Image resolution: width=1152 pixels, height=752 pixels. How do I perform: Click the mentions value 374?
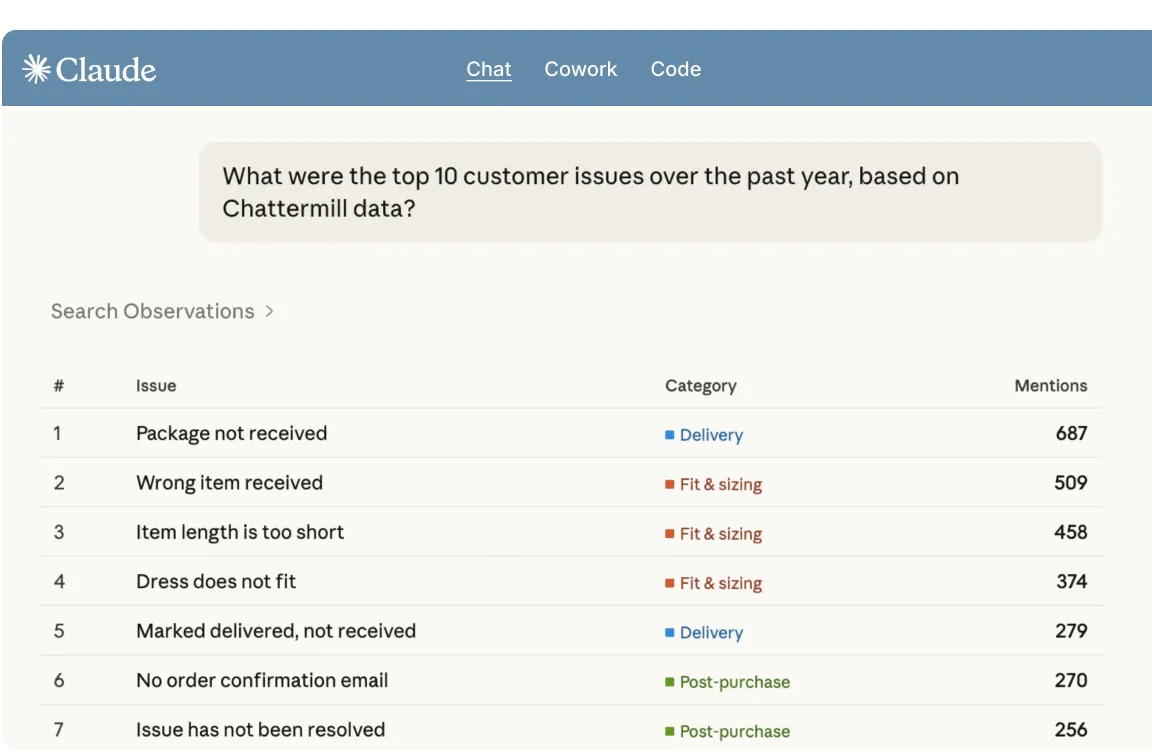tap(1071, 582)
